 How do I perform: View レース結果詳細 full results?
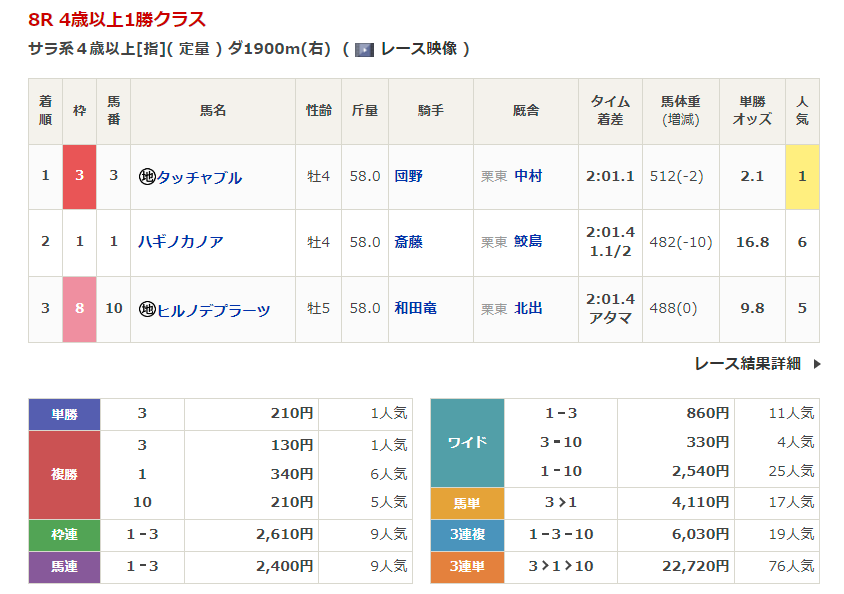747,364
